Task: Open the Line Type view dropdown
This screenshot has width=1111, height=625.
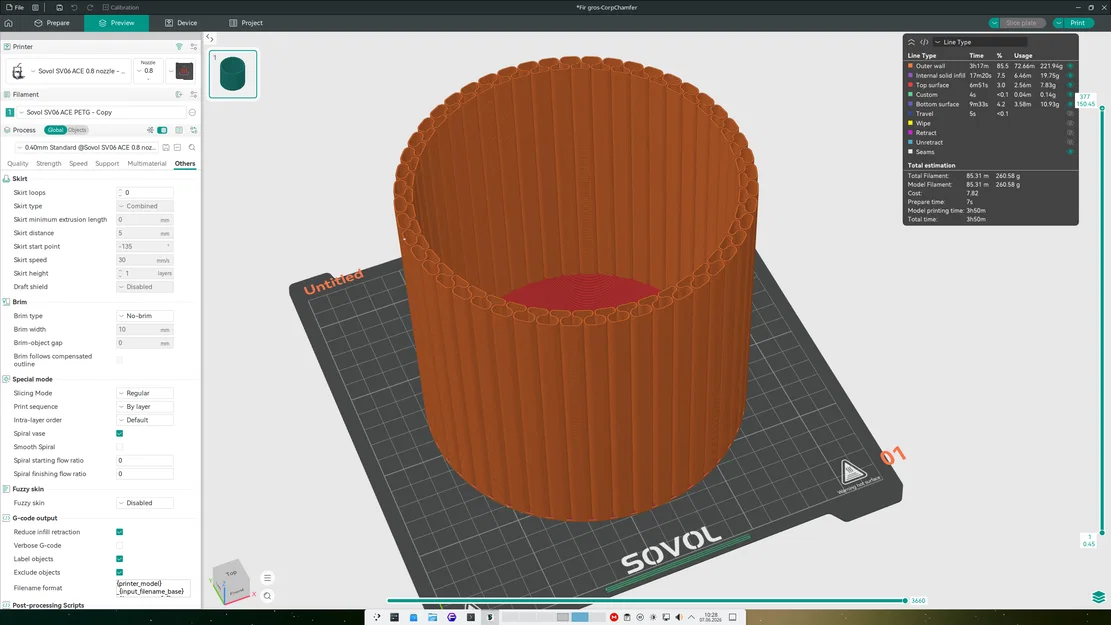Action: click(979, 42)
